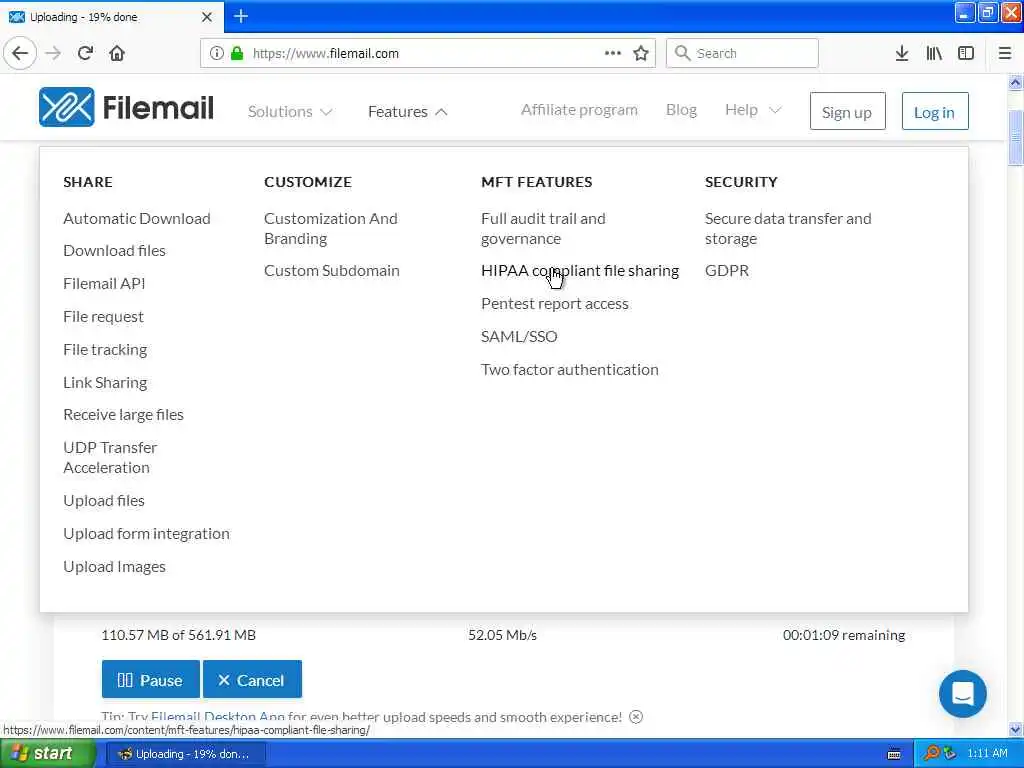This screenshot has height=768, width=1024.
Task: Pause the upload
Action: point(150,679)
